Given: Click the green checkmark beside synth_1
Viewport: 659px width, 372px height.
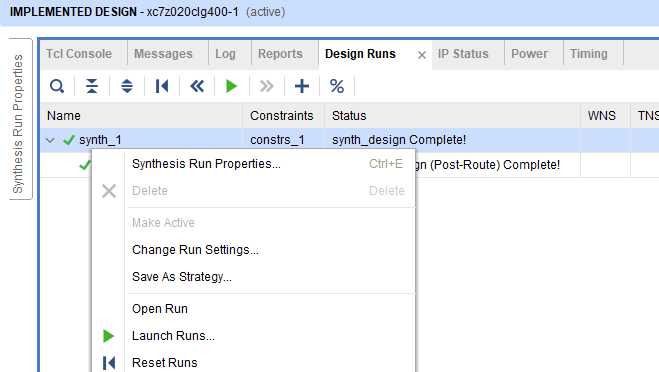Looking at the screenshot, I should pyautogui.click(x=69, y=140).
